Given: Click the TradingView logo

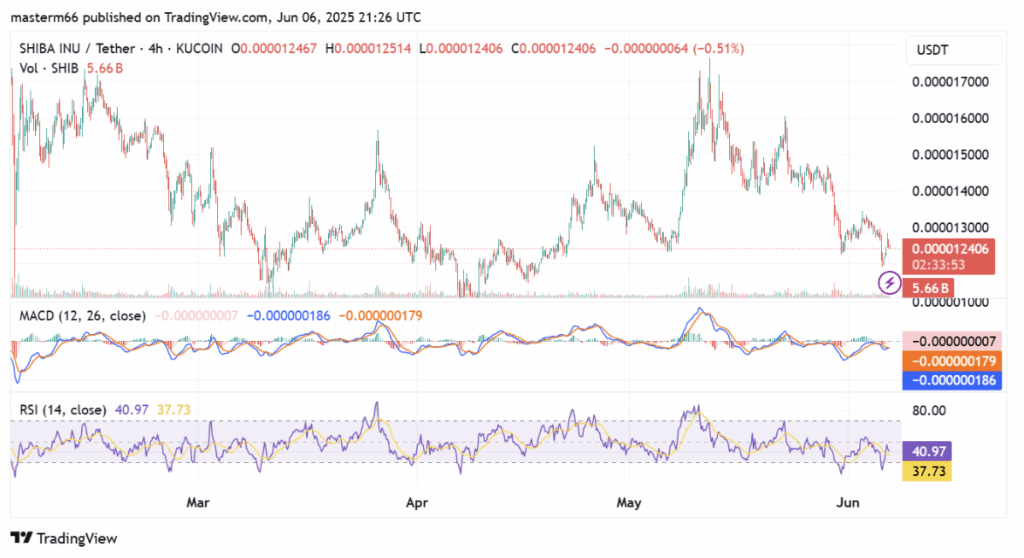Looking at the screenshot, I should [64, 538].
